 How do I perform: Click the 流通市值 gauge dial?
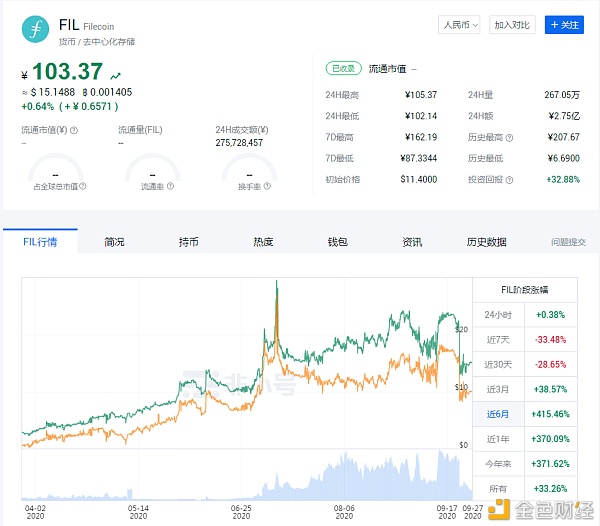point(56,168)
